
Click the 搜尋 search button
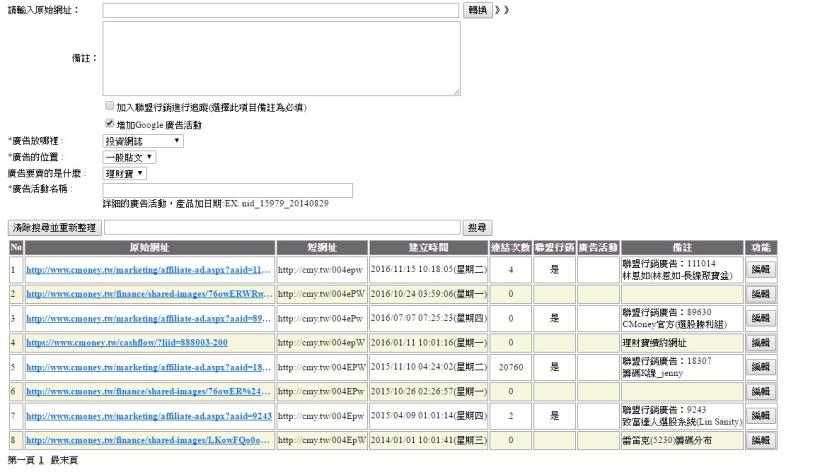[x=478, y=229]
